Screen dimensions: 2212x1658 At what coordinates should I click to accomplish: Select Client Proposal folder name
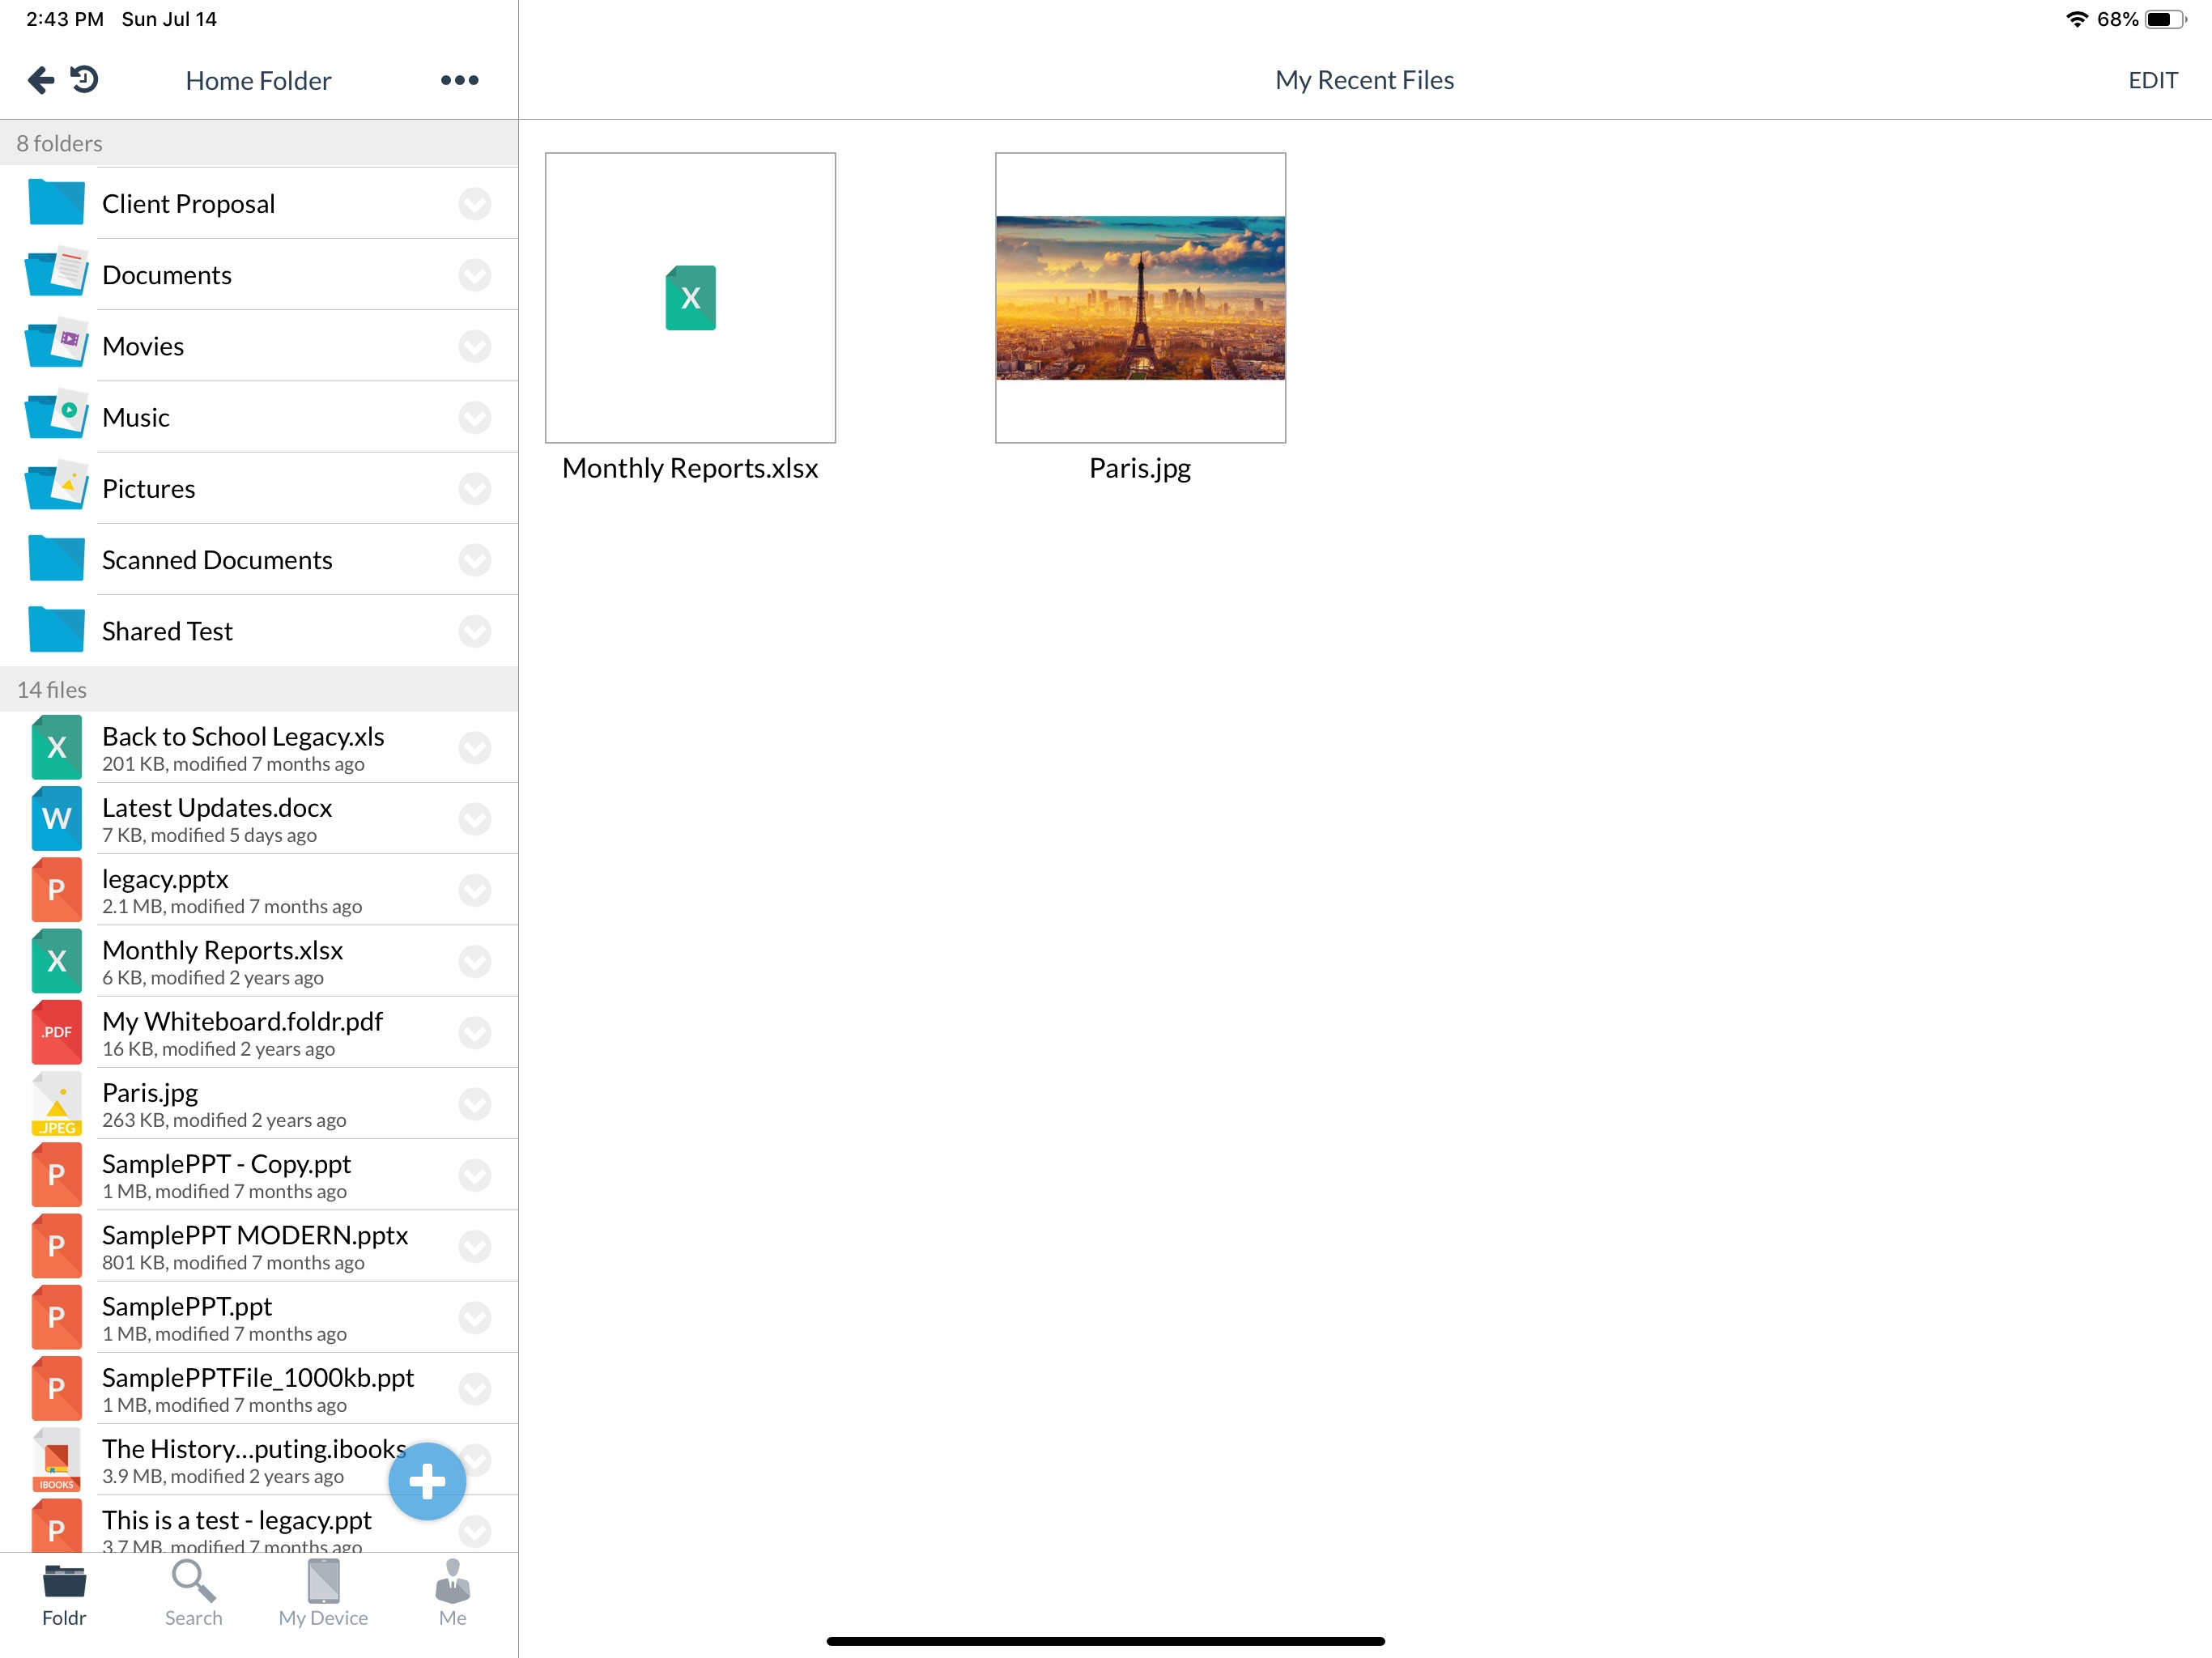(x=188, y=203)
